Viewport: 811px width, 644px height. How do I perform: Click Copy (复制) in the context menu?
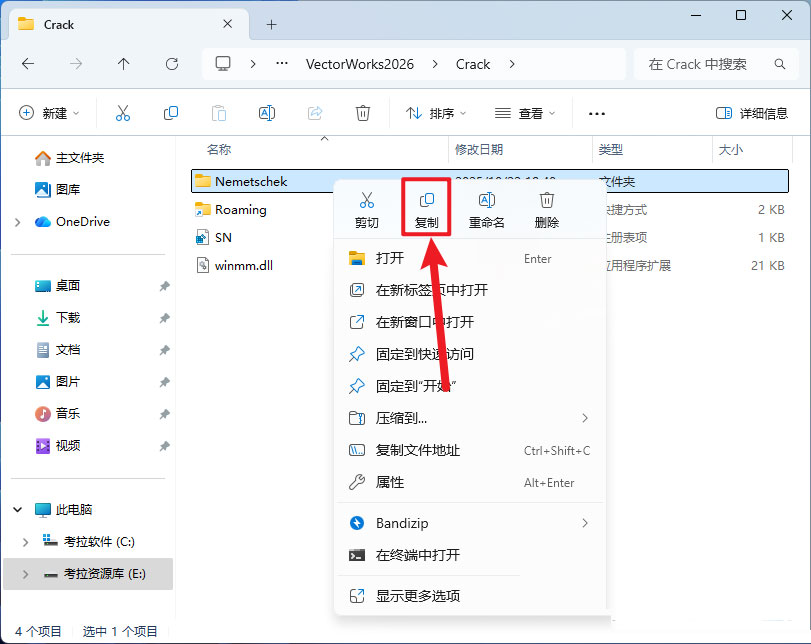pos(427,211)
